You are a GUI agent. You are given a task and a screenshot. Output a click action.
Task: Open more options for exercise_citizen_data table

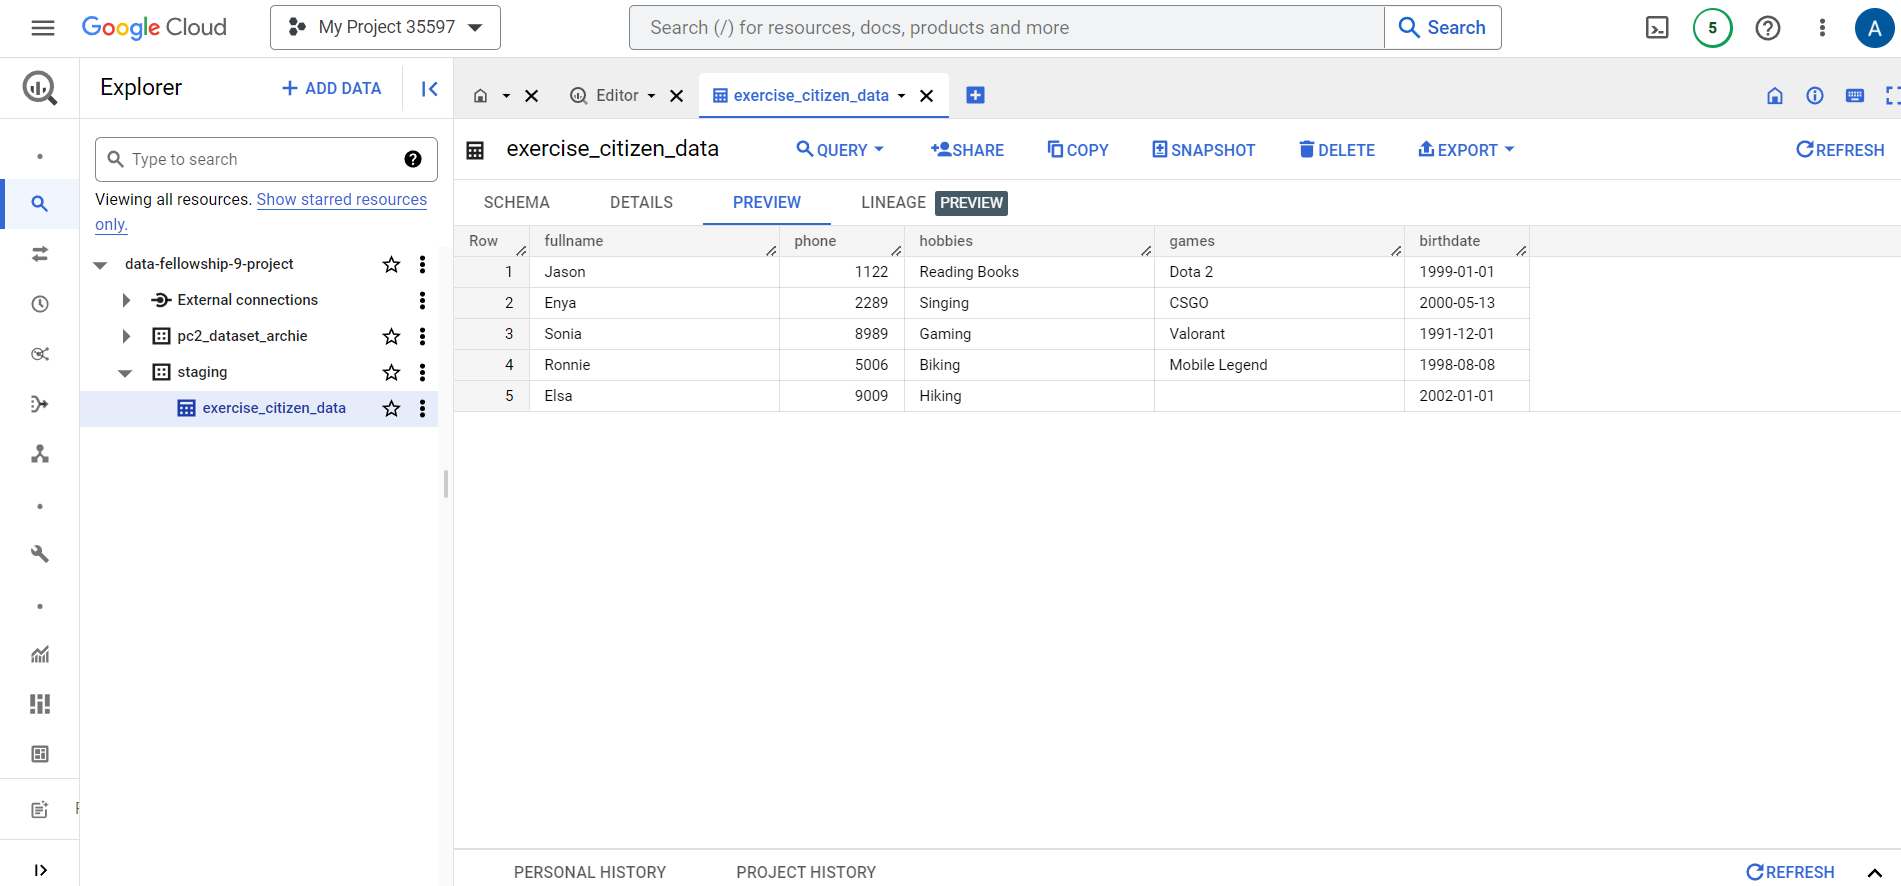tap(422, 408)
